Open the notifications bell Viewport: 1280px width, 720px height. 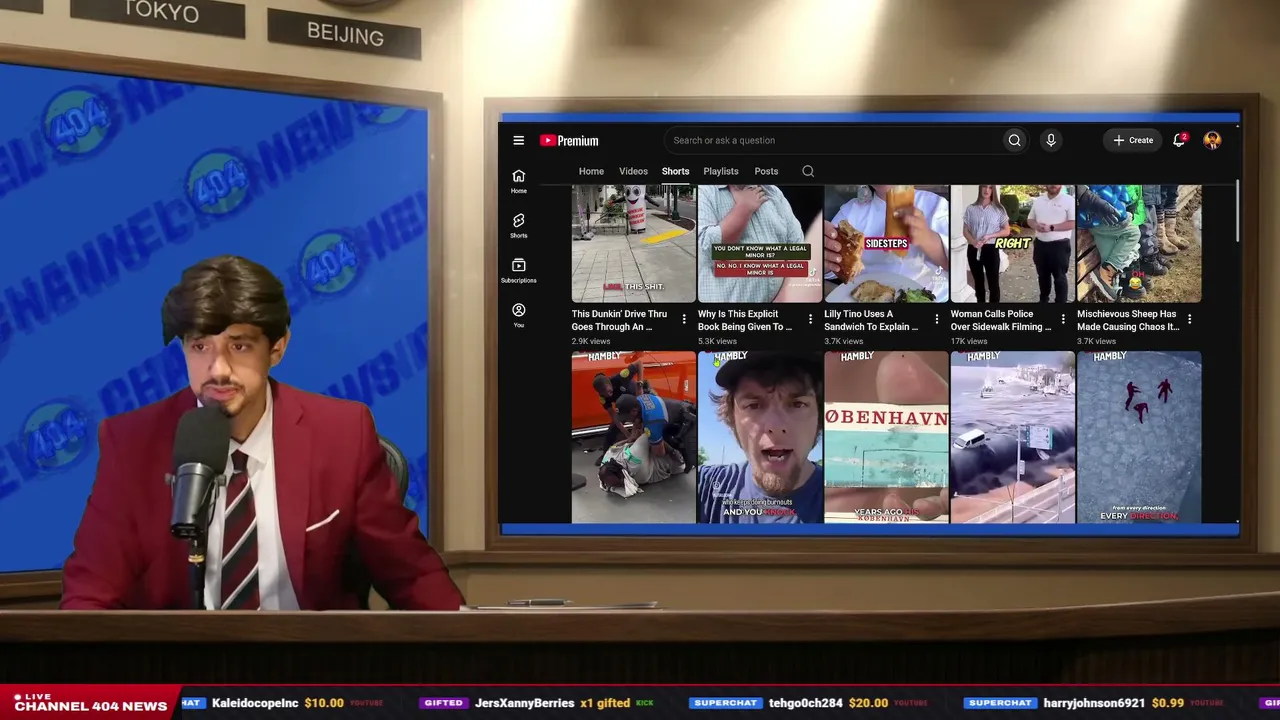tap(1179, 141)
